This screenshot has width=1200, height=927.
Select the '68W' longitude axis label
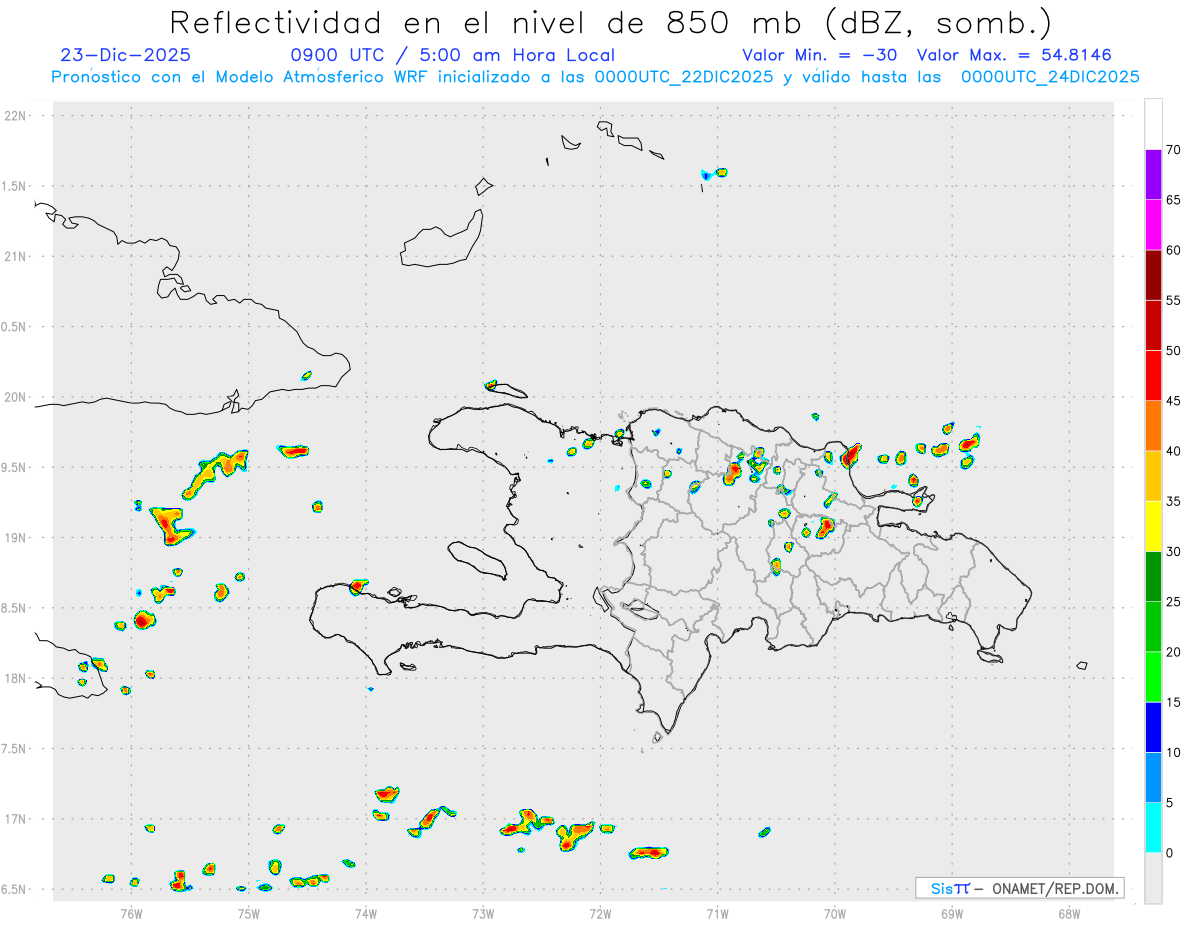coord(1069,912)
